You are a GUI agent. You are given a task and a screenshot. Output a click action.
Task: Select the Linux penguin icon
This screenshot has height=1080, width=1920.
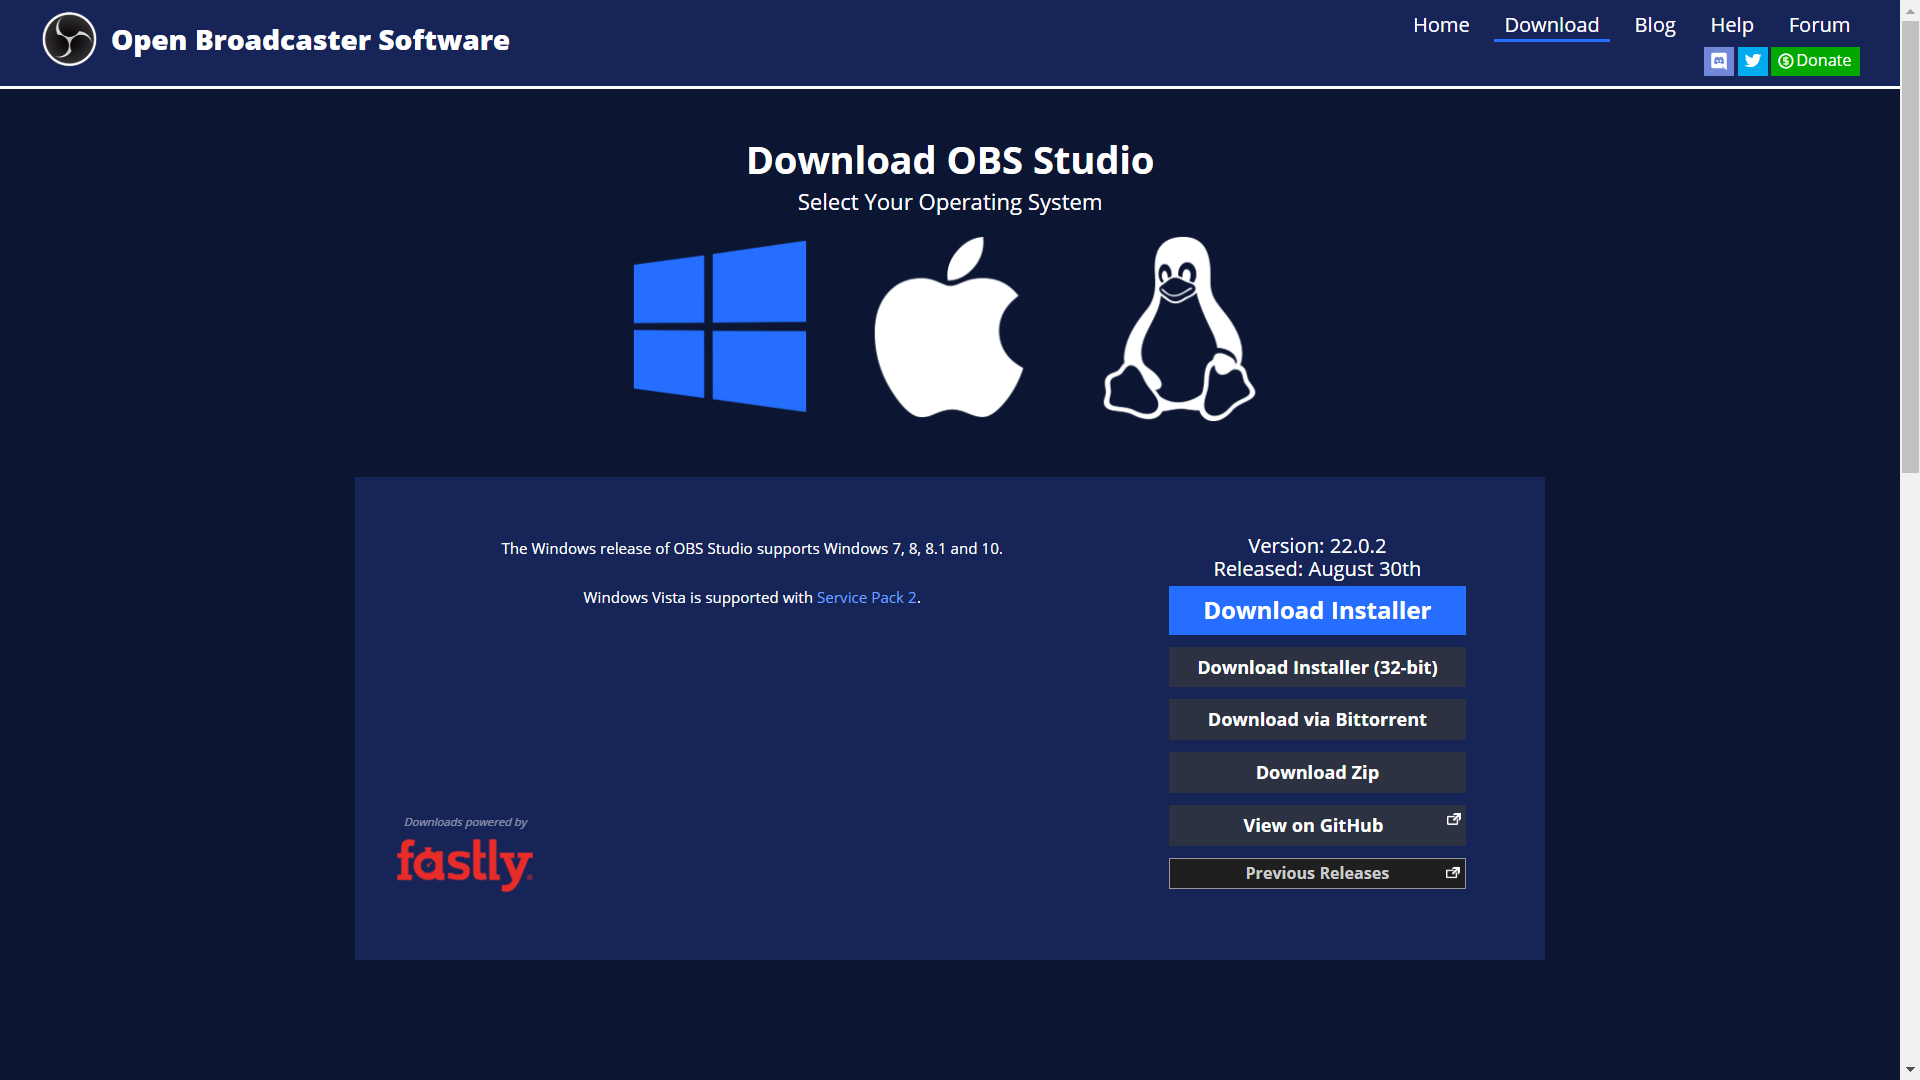tap(1179, 329)
